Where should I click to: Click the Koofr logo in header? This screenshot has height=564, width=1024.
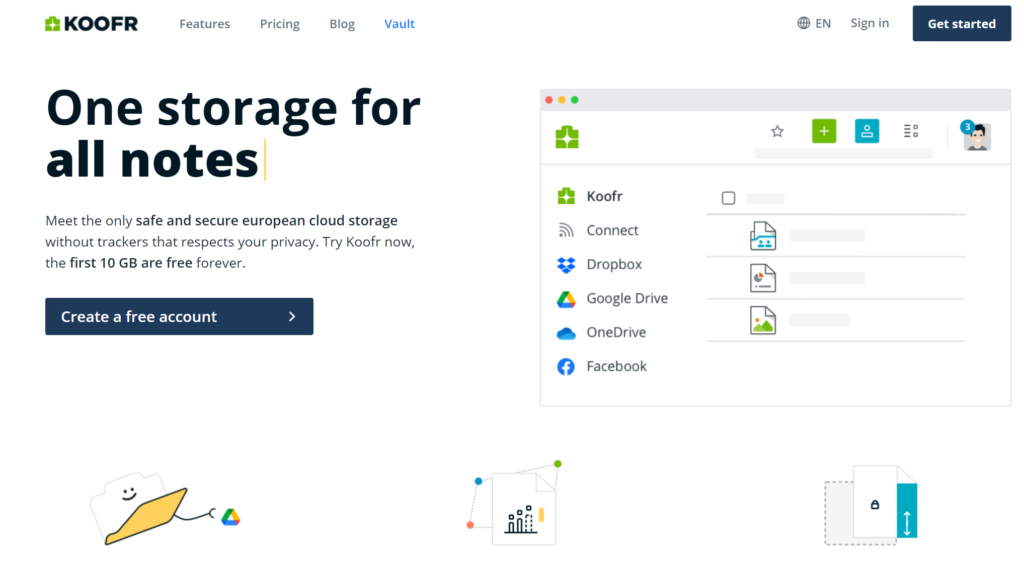[x=91, y=24]
